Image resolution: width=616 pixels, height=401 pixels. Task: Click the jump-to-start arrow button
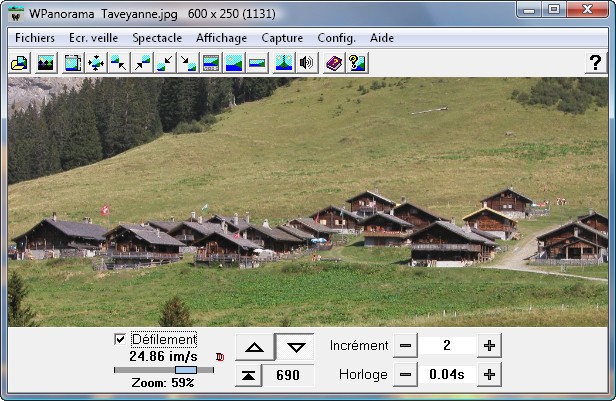pos(248,375)
